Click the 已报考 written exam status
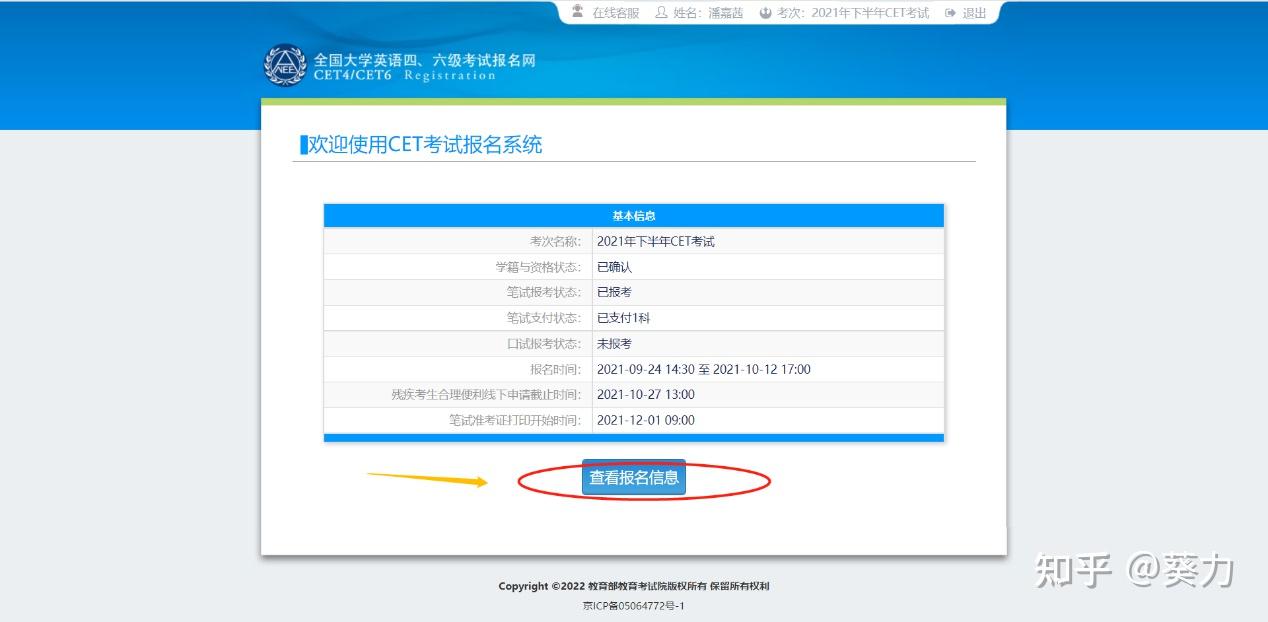The image size is (1268, 622). click(613, 291)
